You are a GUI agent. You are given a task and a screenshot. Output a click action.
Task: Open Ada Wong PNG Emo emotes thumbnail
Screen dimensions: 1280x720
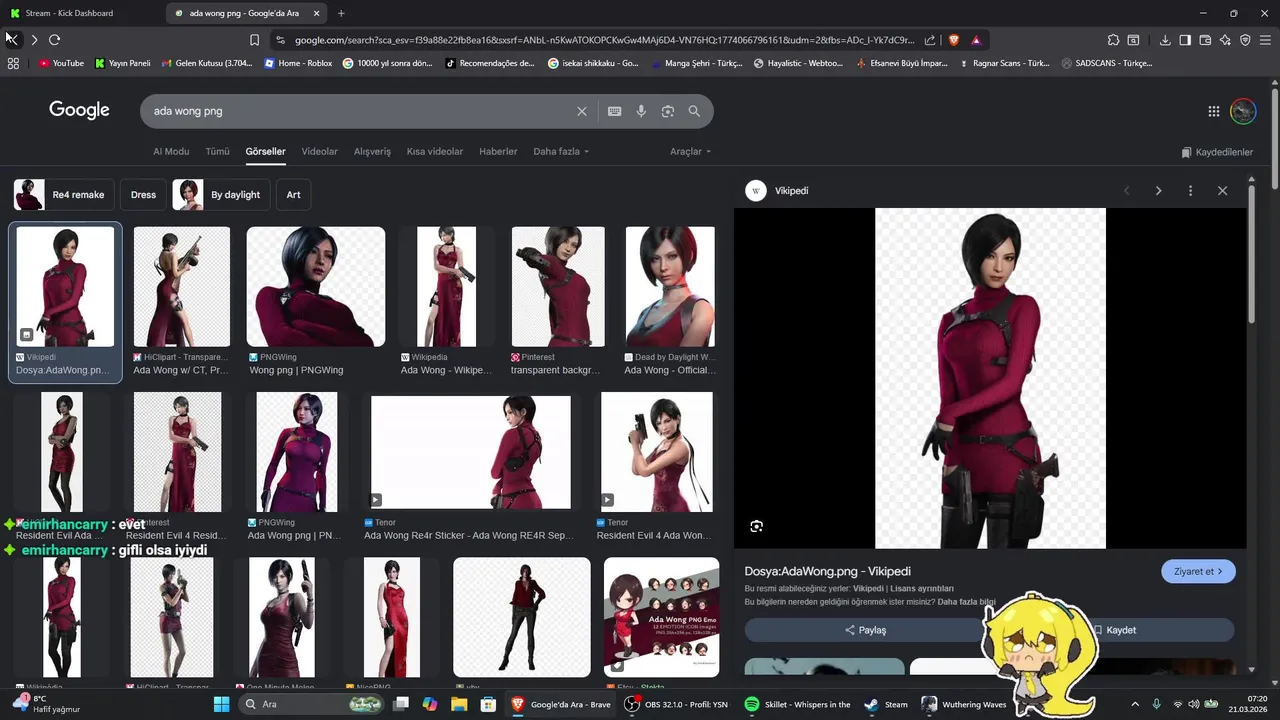click(x=661, y=618)
